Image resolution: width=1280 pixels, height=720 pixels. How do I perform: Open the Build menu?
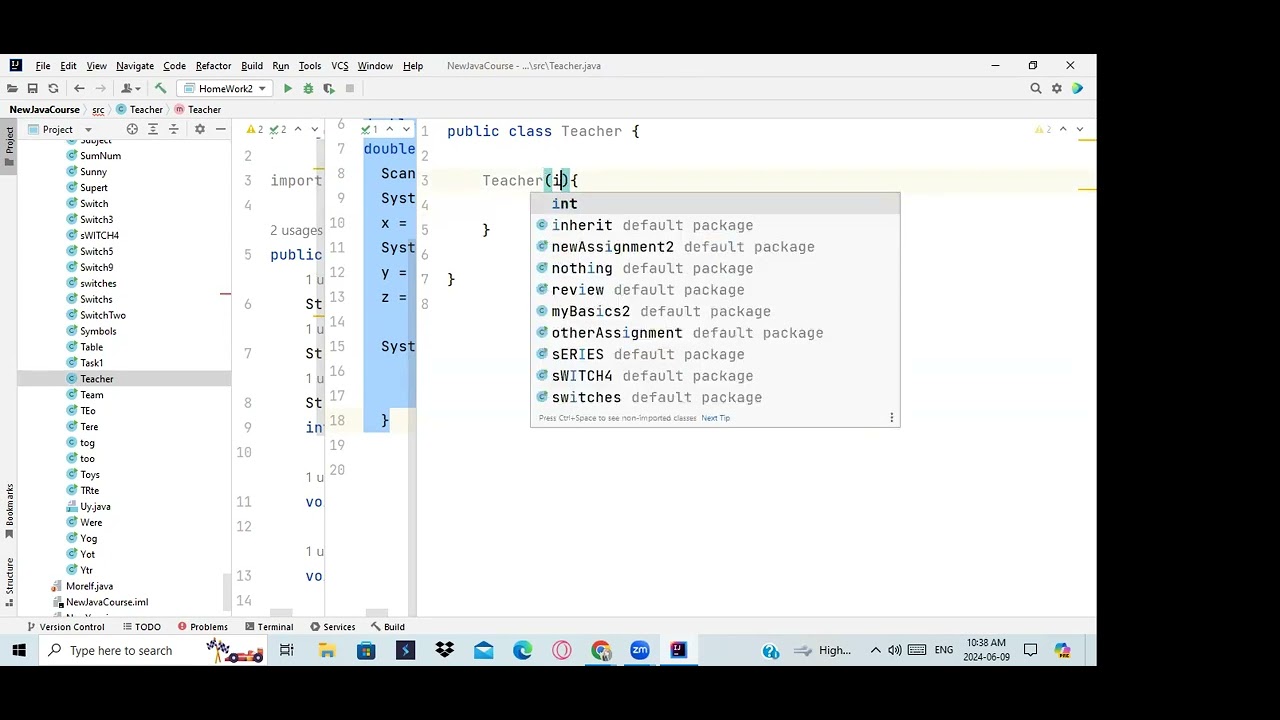coord(252,66)
